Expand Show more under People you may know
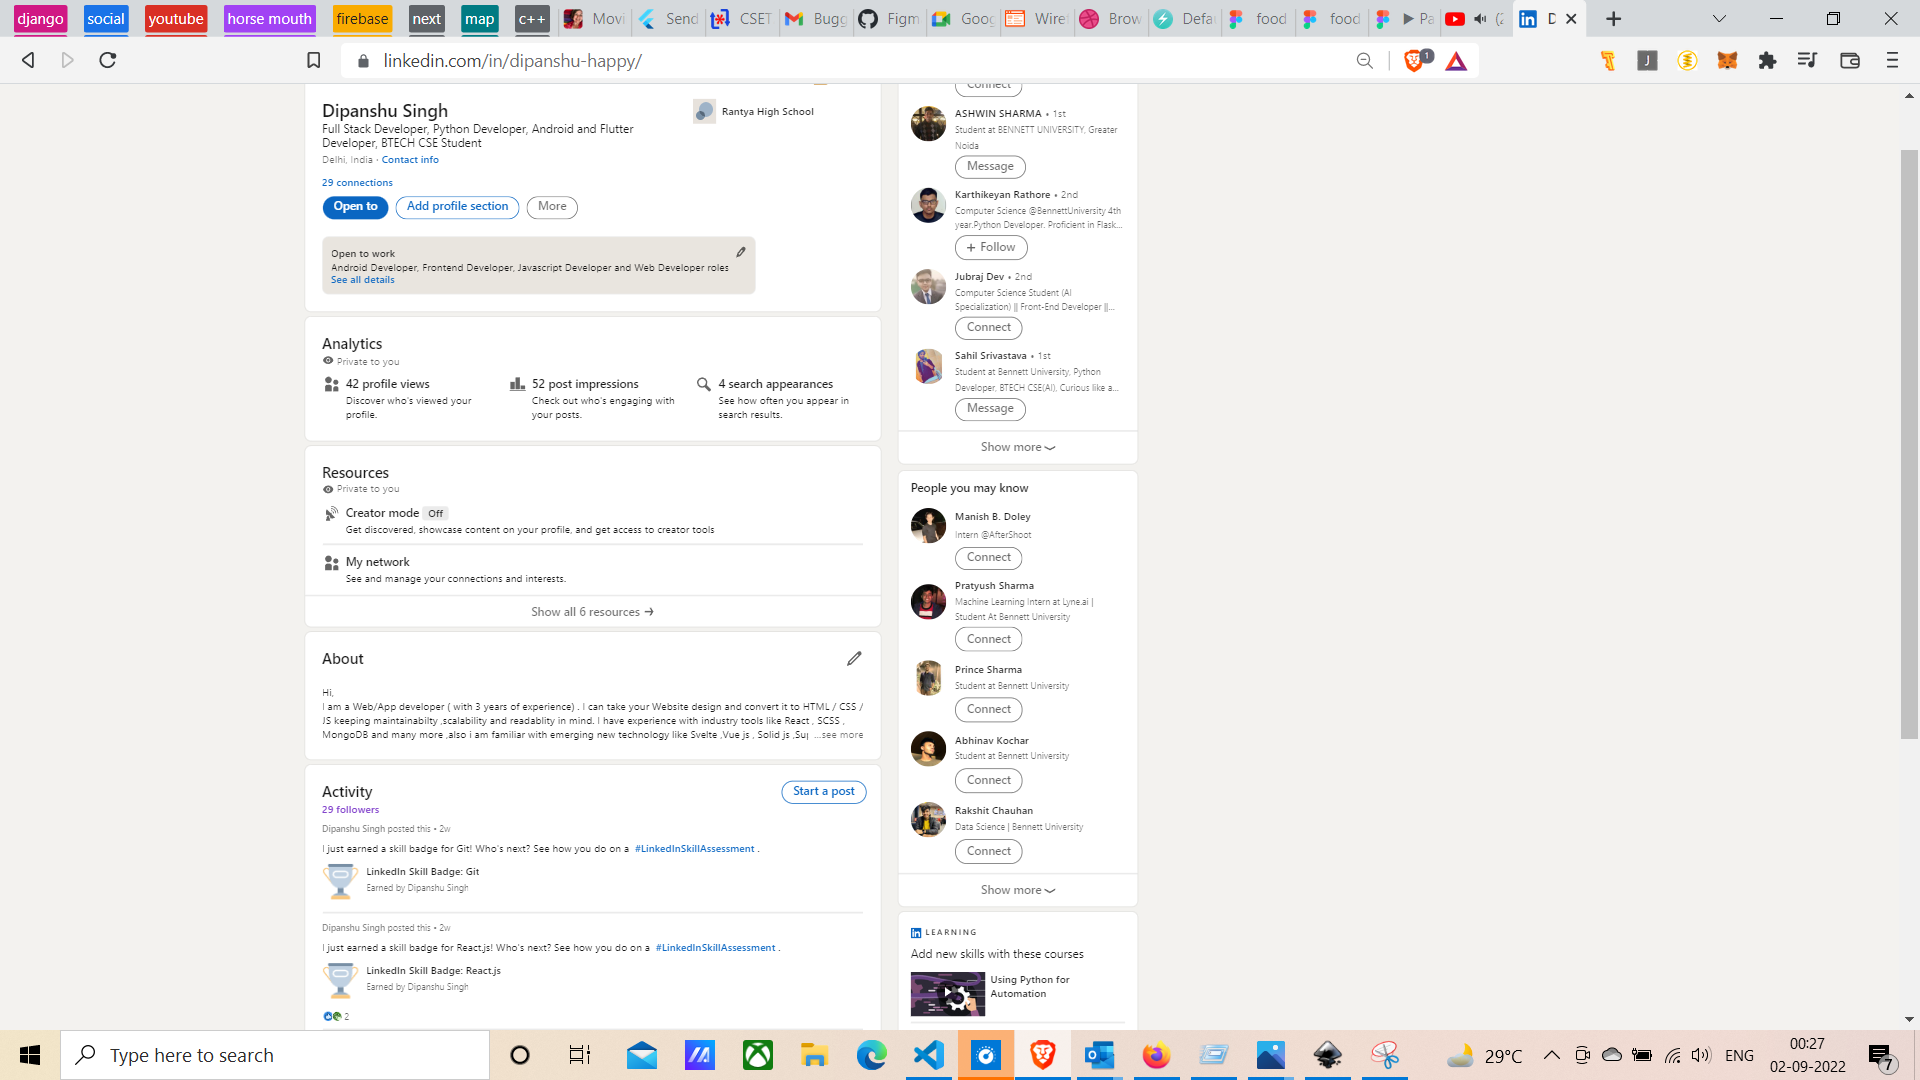The width and height of the screenshot is (1920, 1080). pos(1016,889)
